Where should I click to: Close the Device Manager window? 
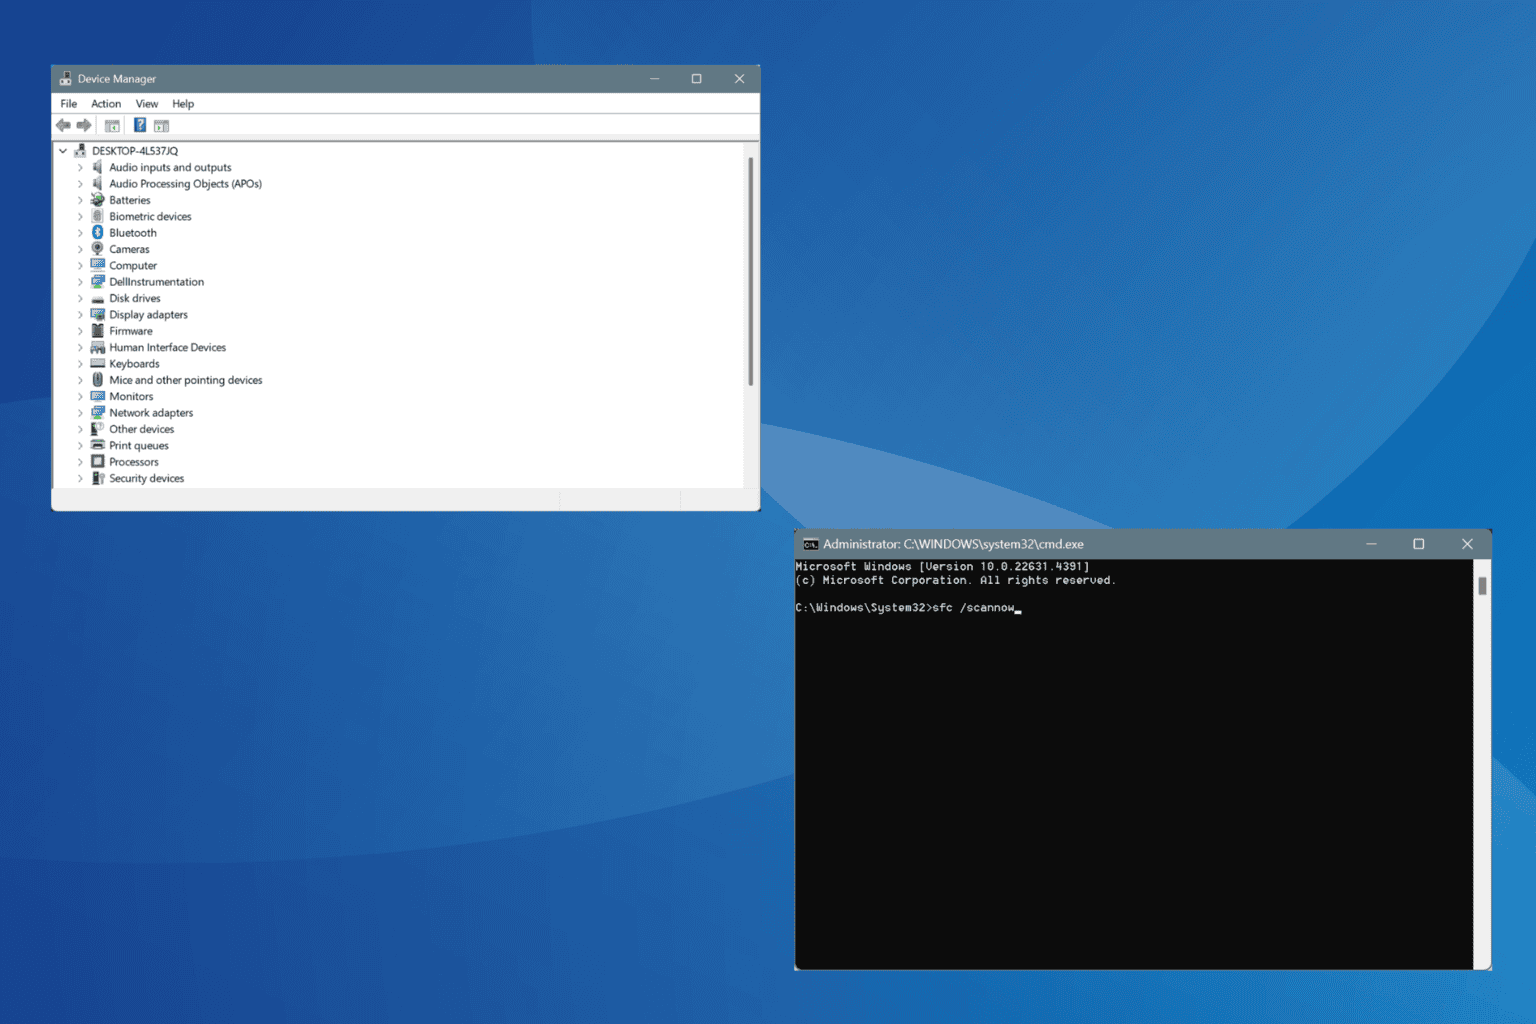739,79
